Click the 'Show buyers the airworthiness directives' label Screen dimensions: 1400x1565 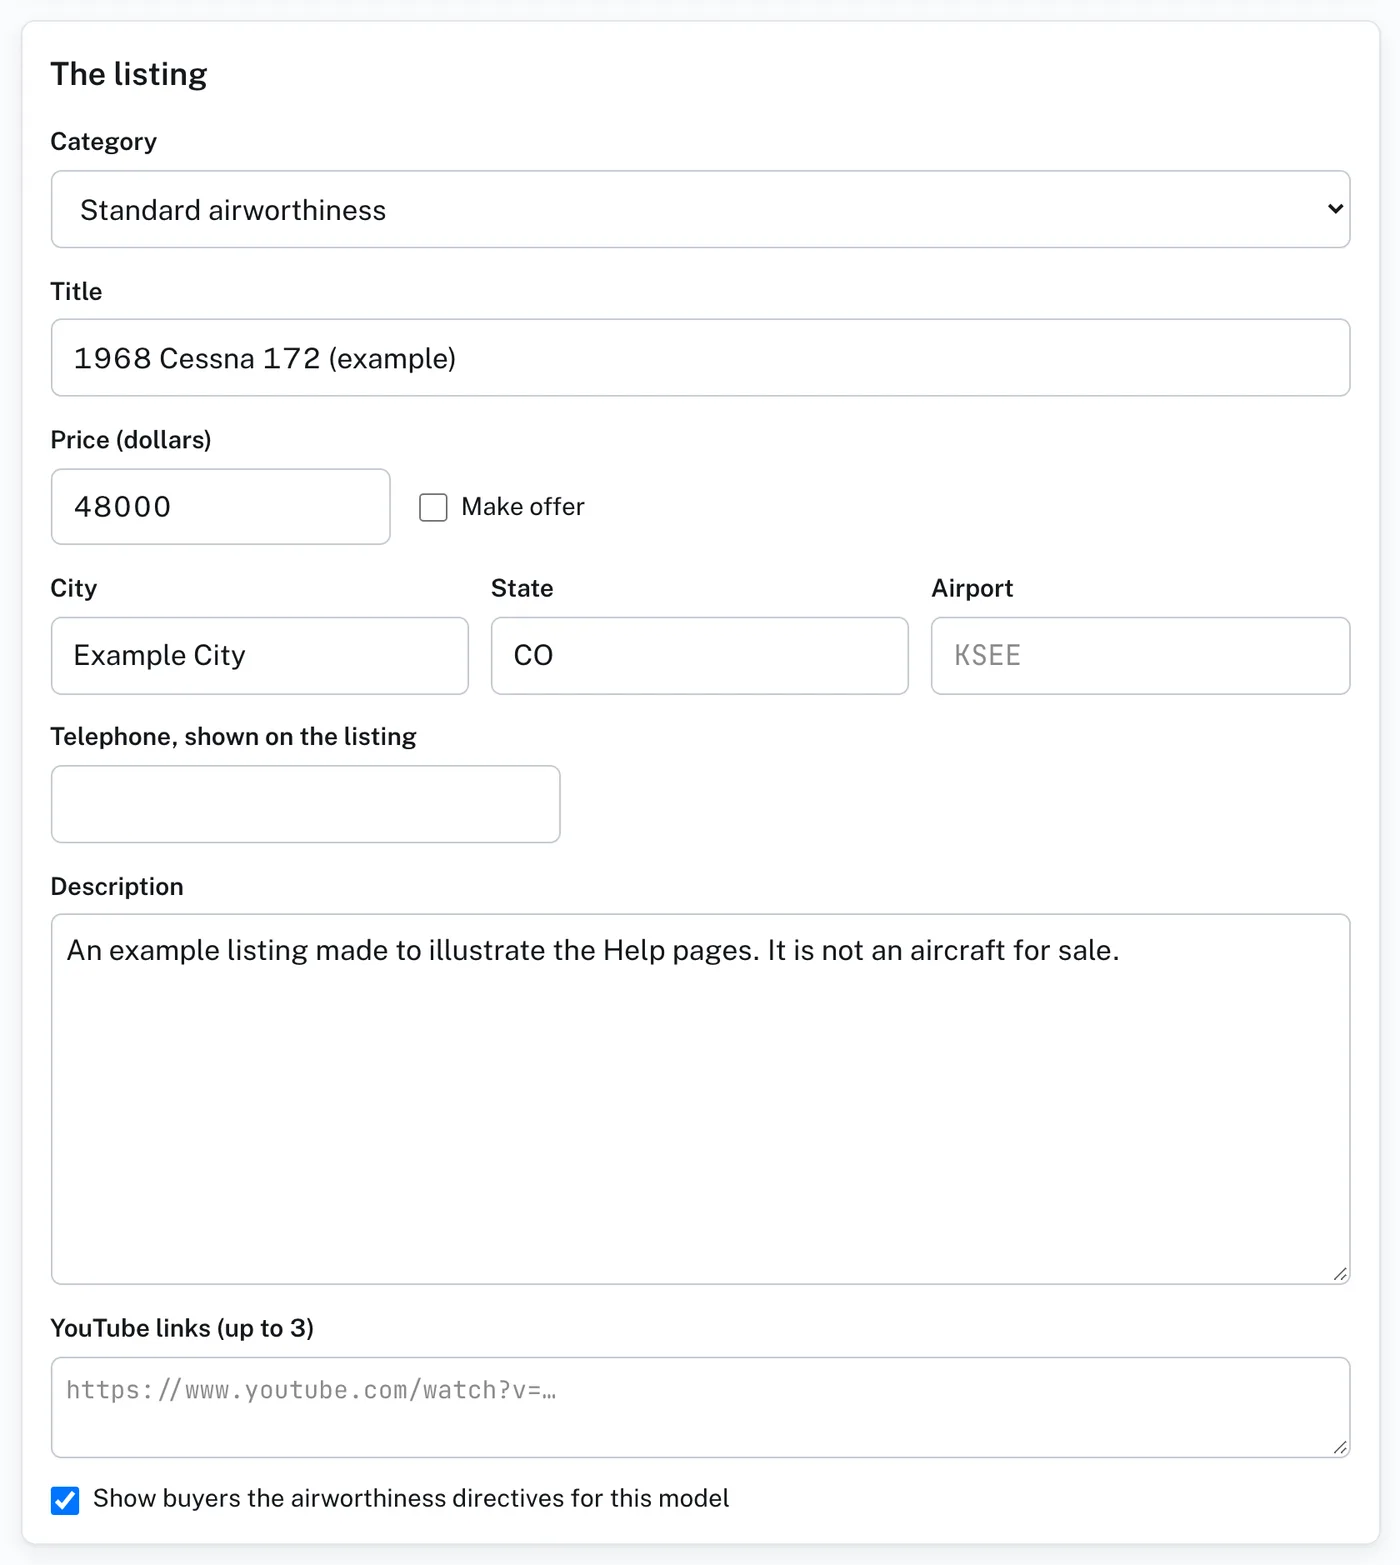[411, 1499]
